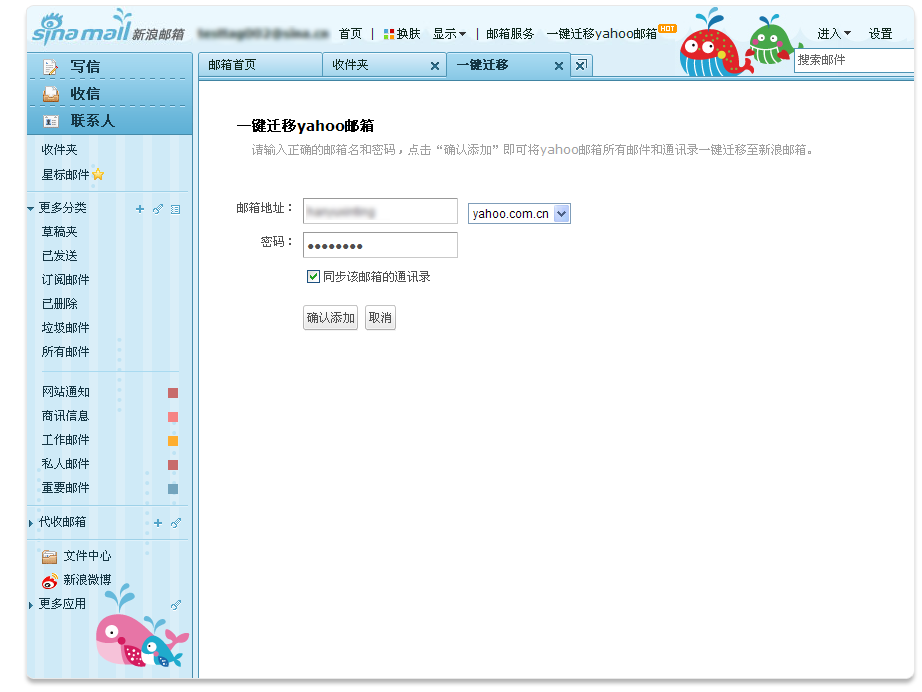
Task: Close the 收件夹 tab with its X
Action: click(x=435, y=66)
